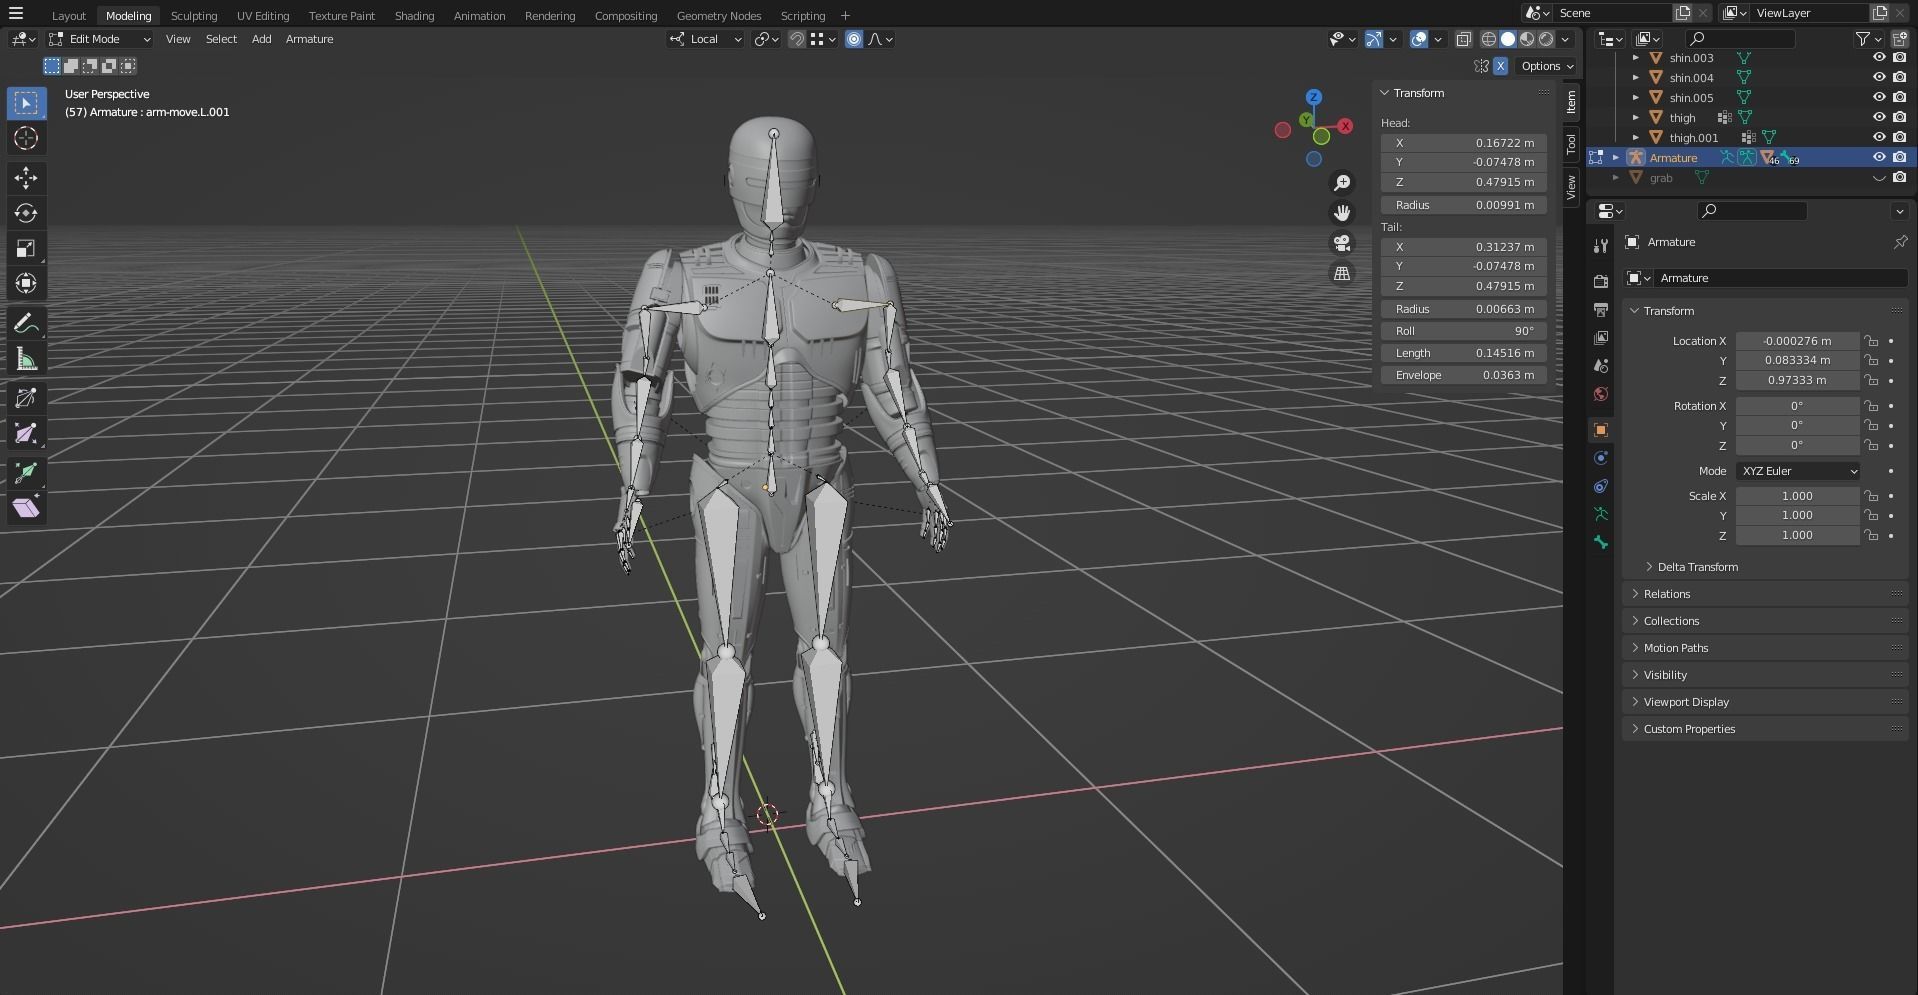Open Scene properties tab icon
1918x995 pixels.
pos(1601,366)
